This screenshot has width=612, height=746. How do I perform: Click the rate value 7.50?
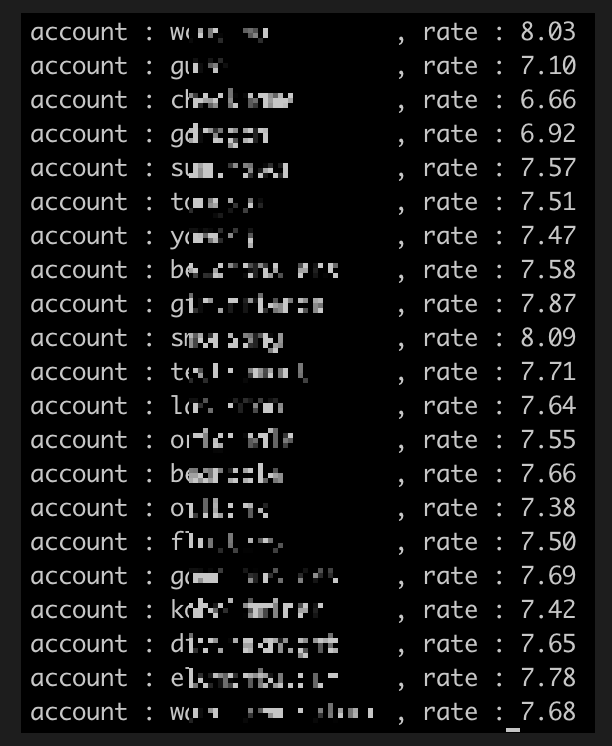click(x=548, y=542)
